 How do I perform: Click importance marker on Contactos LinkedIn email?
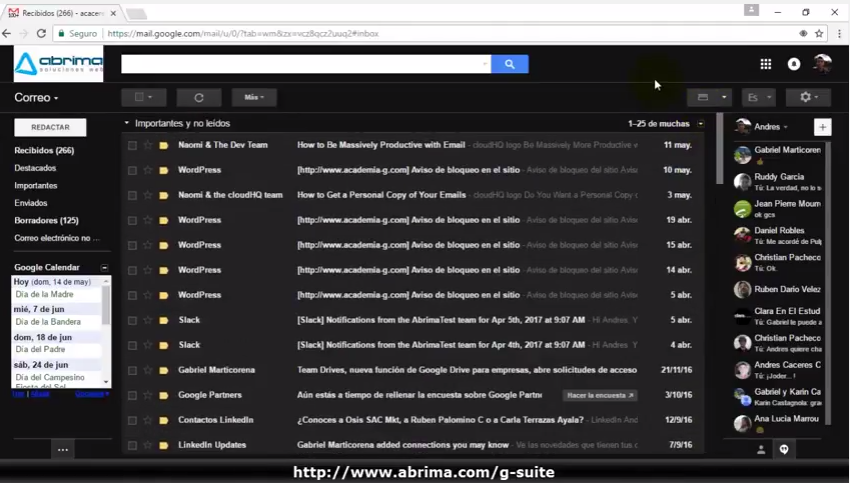tap(163, 420)
